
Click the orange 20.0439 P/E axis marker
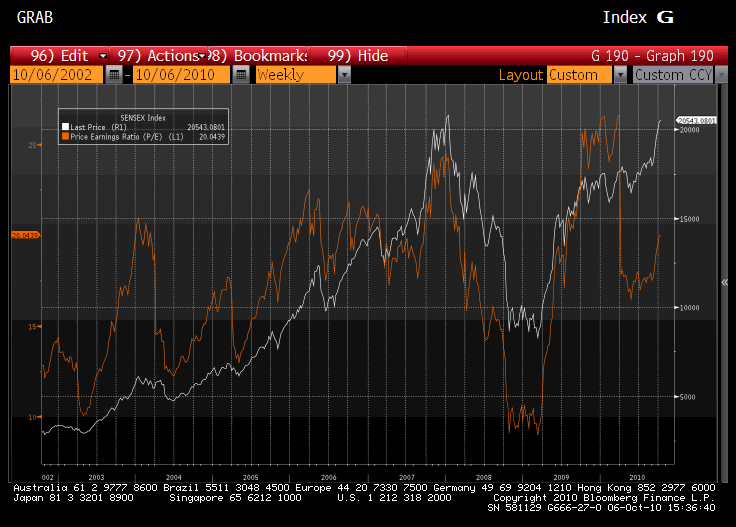(x=25, y=235)
